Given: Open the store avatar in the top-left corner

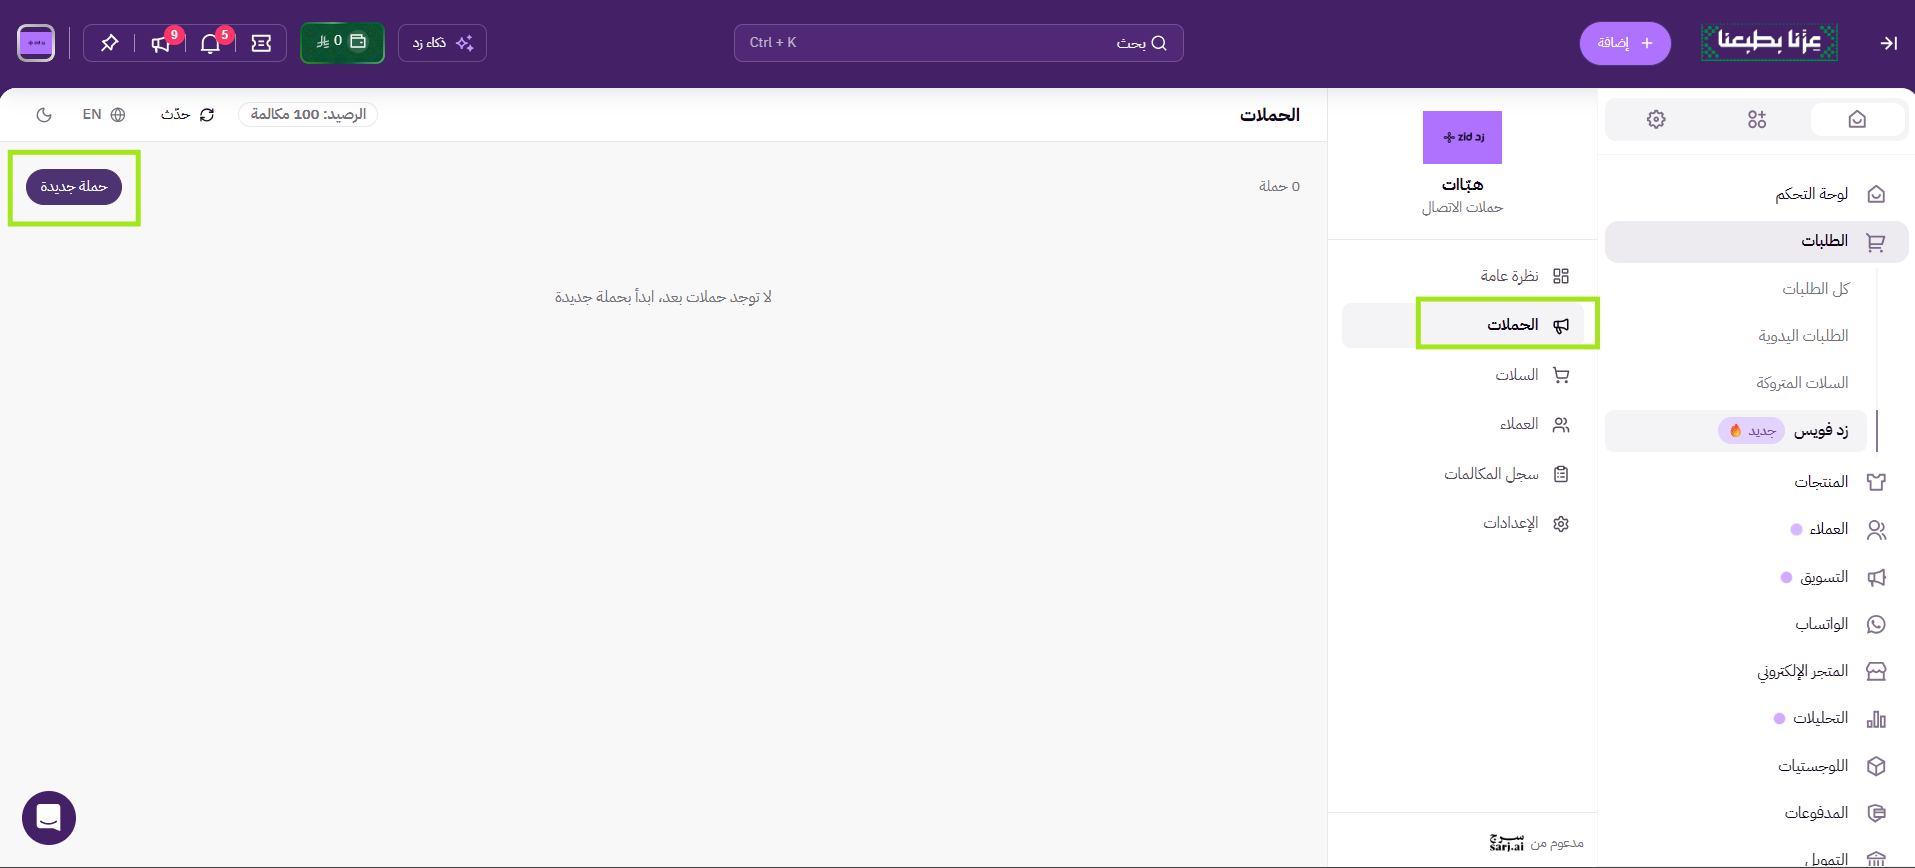Looking at the screenshot, I should pyautogui.click(x=36, y=43).
